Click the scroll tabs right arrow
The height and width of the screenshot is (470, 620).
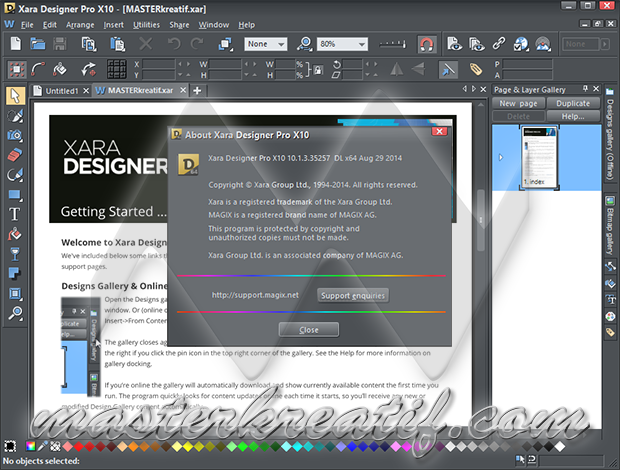pos(474,89)
